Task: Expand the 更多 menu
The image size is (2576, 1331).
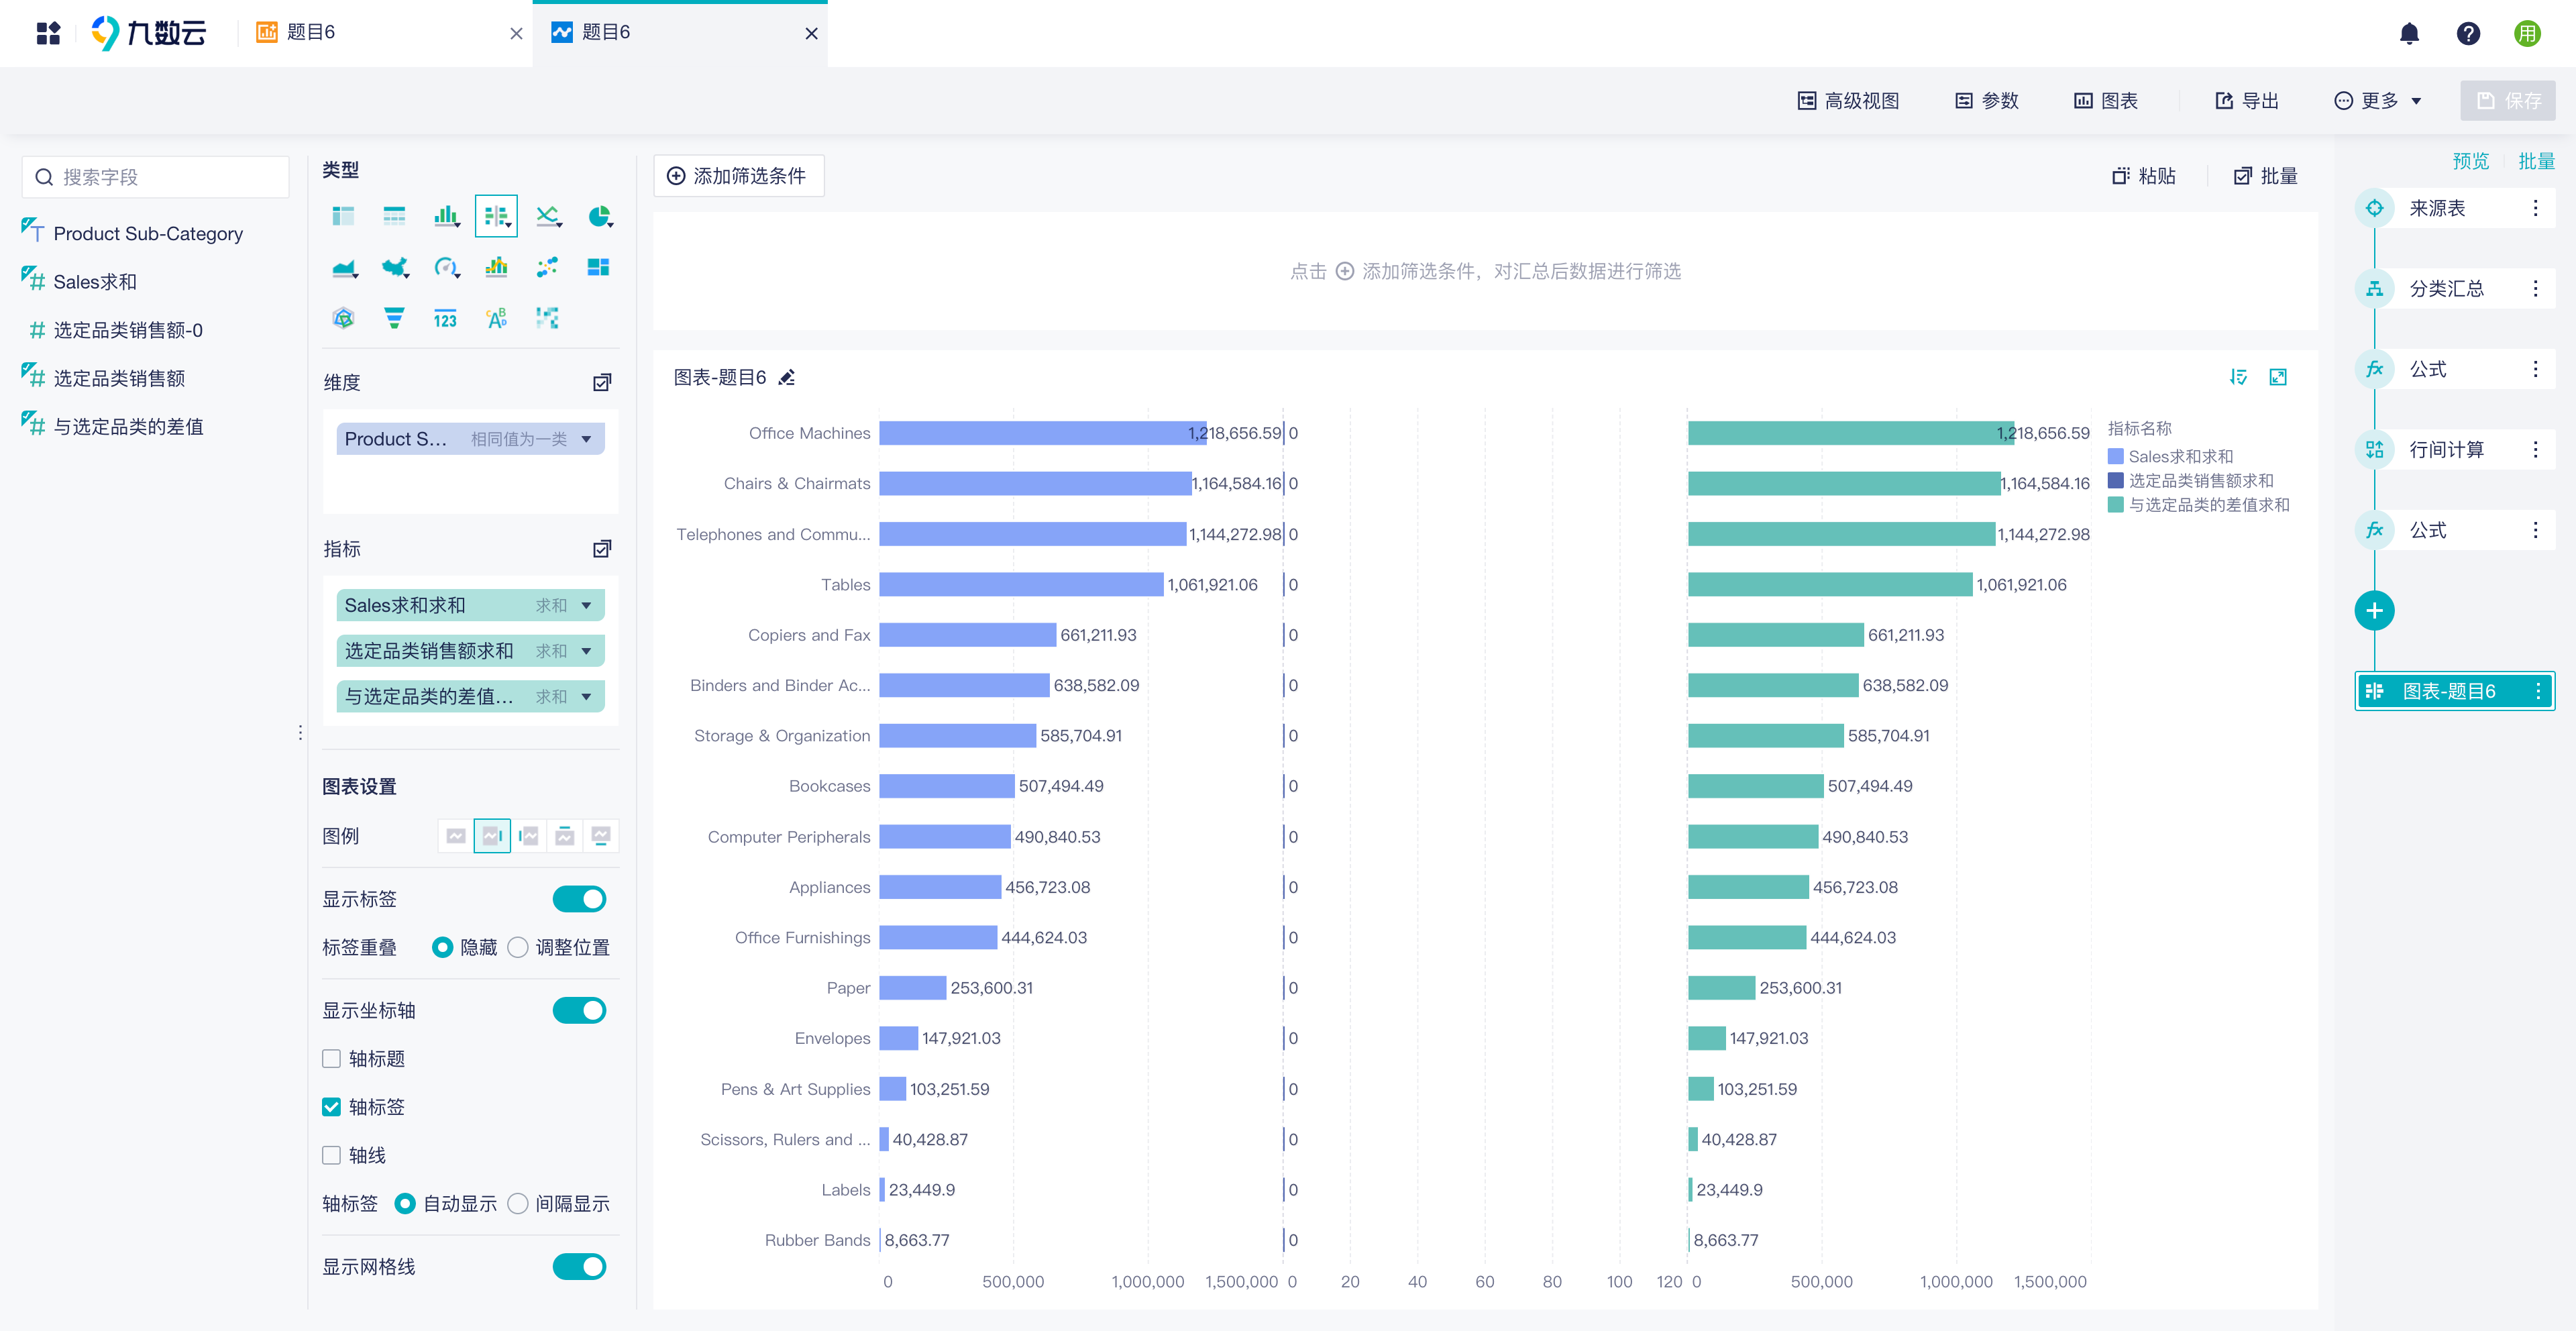Action: (2377, 100)
